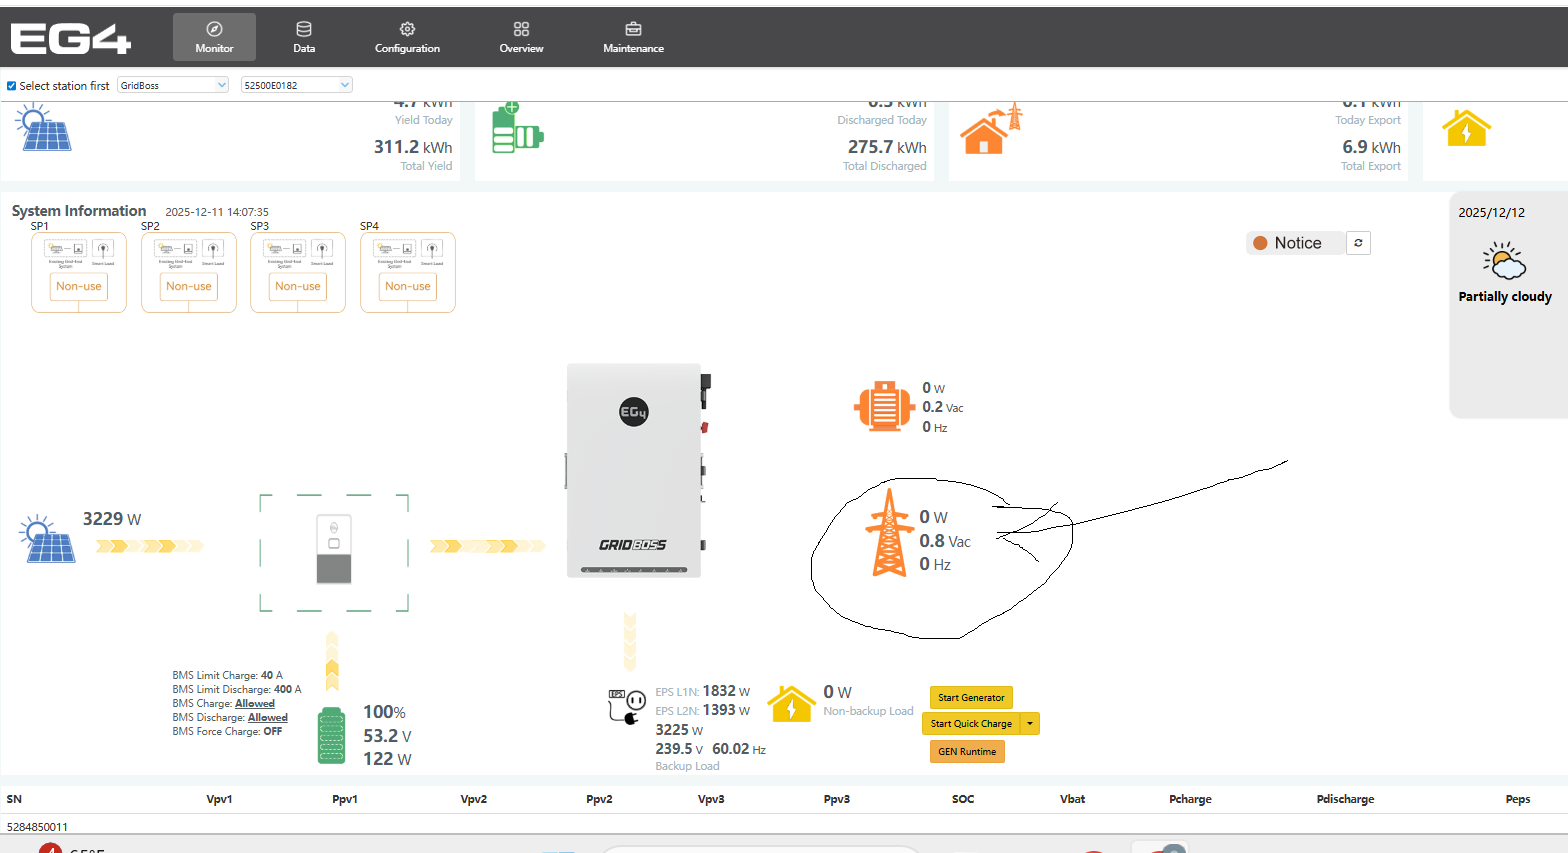Open the Data tab
The width and height of the screenshot is (1568, 853).
[304, 37]
